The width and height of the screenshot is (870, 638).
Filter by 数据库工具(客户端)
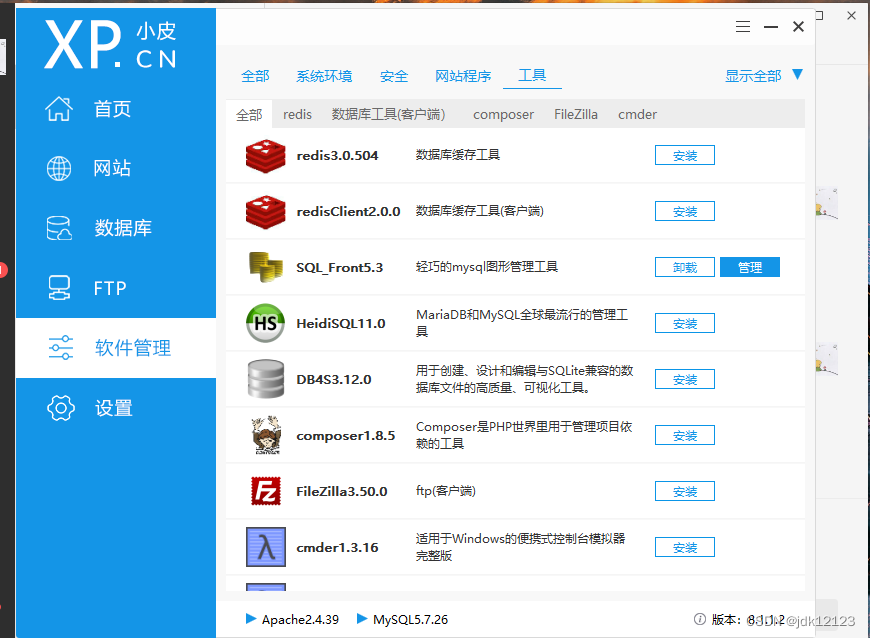[388, 114]
